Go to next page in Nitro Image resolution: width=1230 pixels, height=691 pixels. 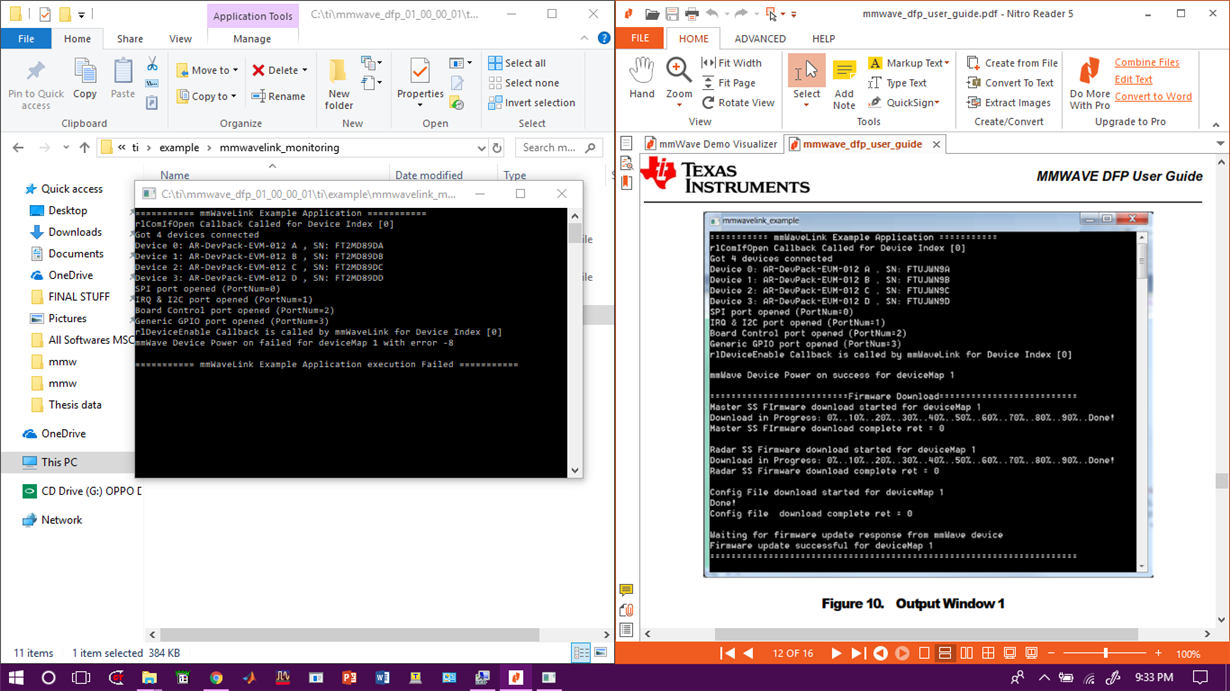click(x=836, y=654)
